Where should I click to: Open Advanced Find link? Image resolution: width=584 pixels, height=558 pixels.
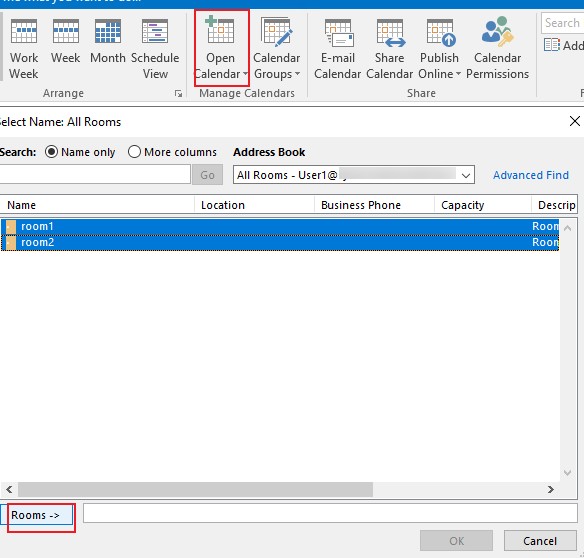click(531, 175)
